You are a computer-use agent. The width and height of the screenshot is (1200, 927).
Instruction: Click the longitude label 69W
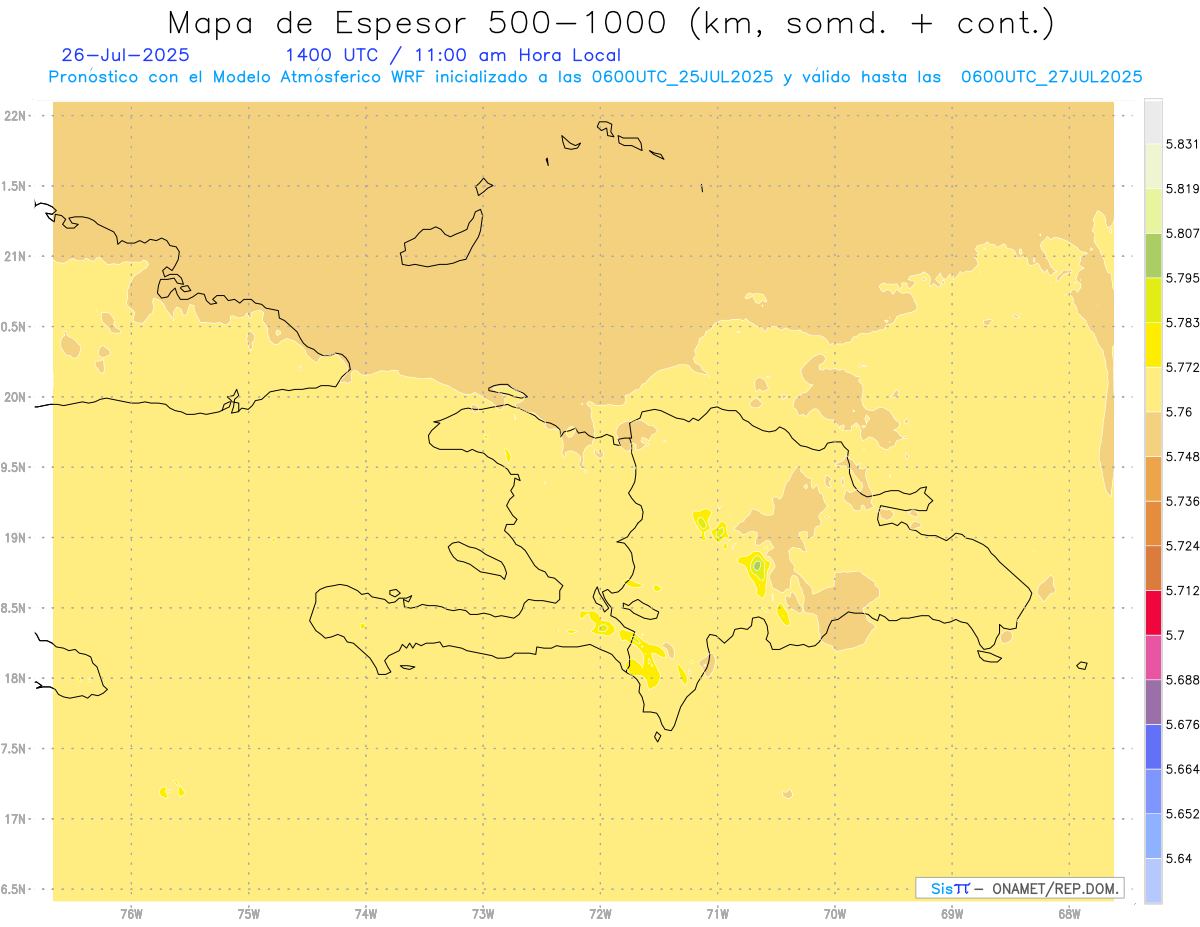coord(952,913)
